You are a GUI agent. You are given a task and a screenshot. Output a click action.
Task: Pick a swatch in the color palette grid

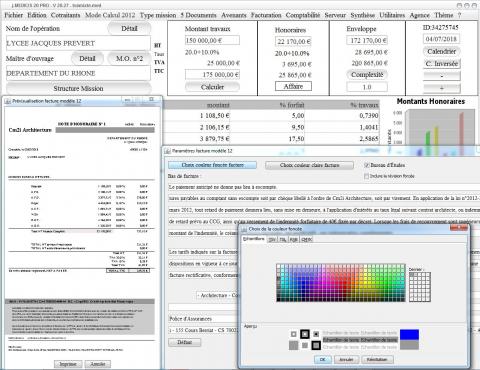tap(340, 283)
